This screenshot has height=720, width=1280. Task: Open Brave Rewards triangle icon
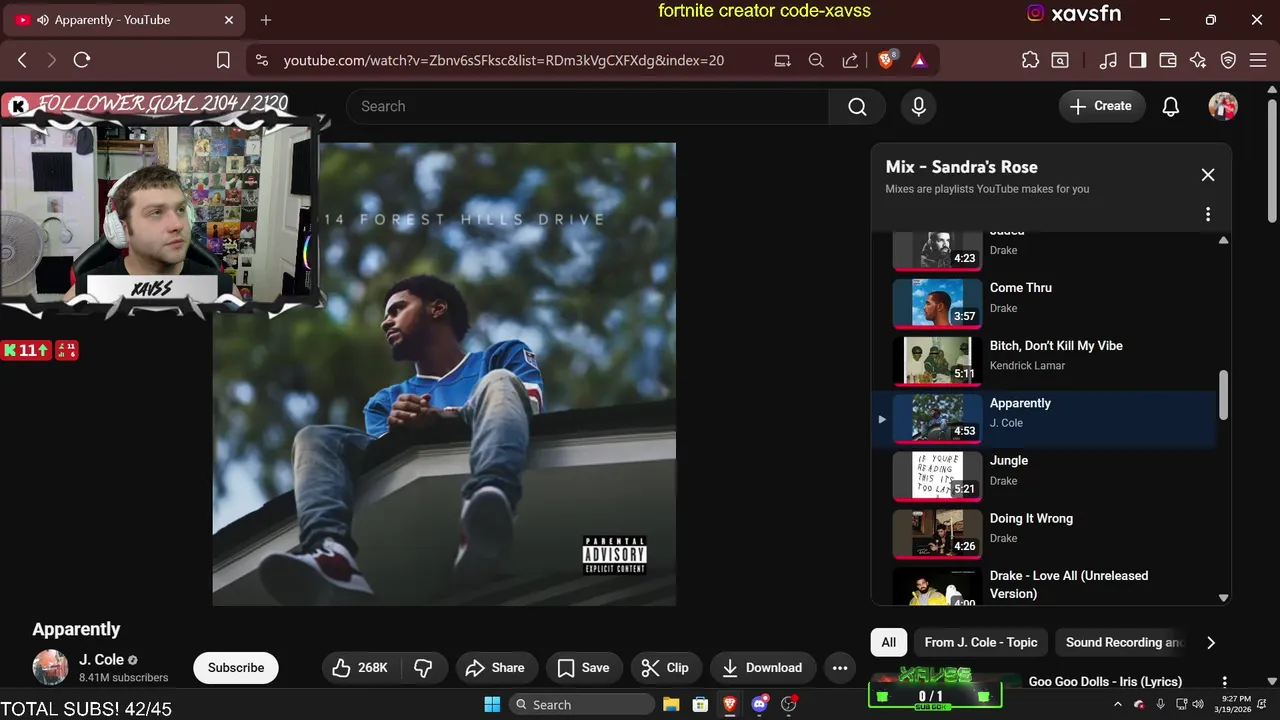coord(919,60)
